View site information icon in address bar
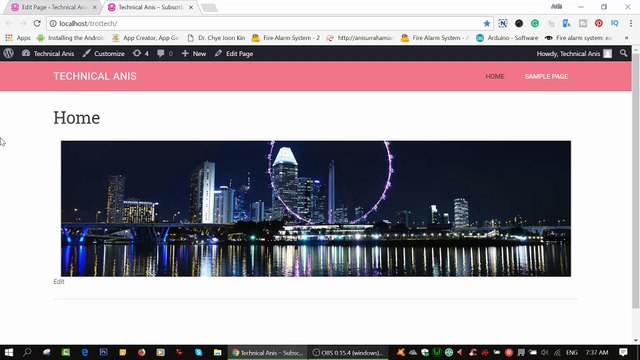 53,24
